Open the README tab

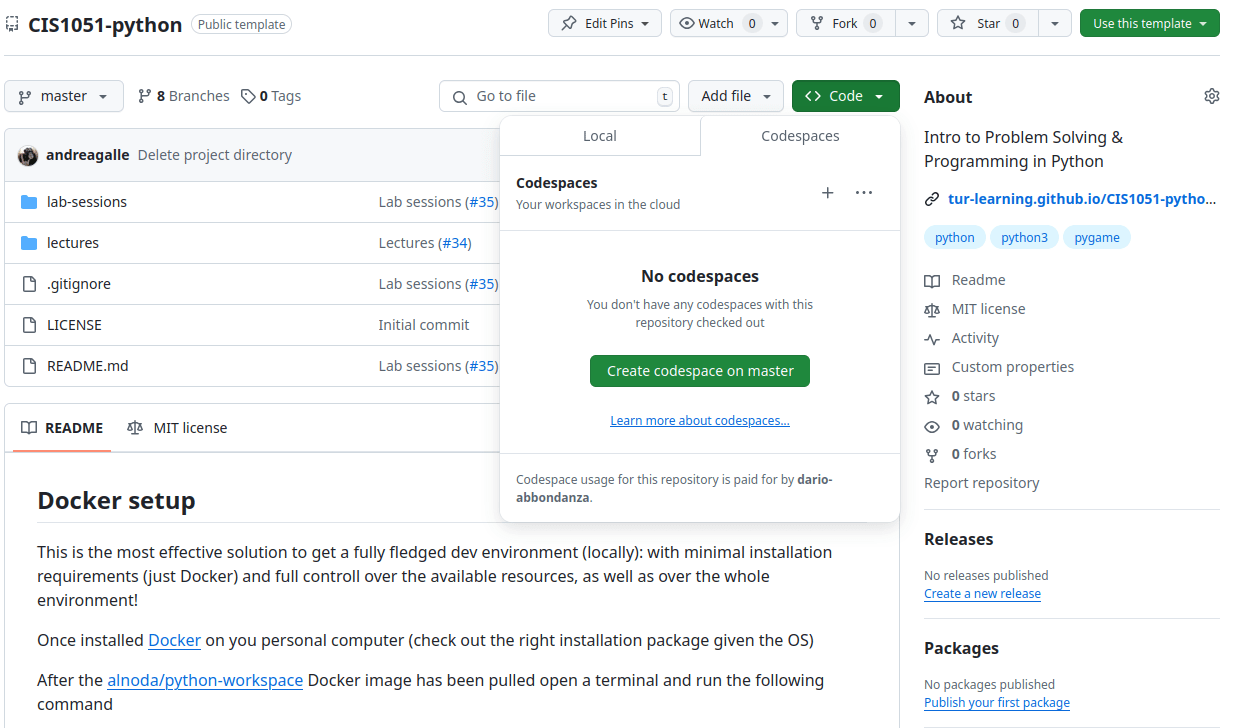(x=62, y=428)
